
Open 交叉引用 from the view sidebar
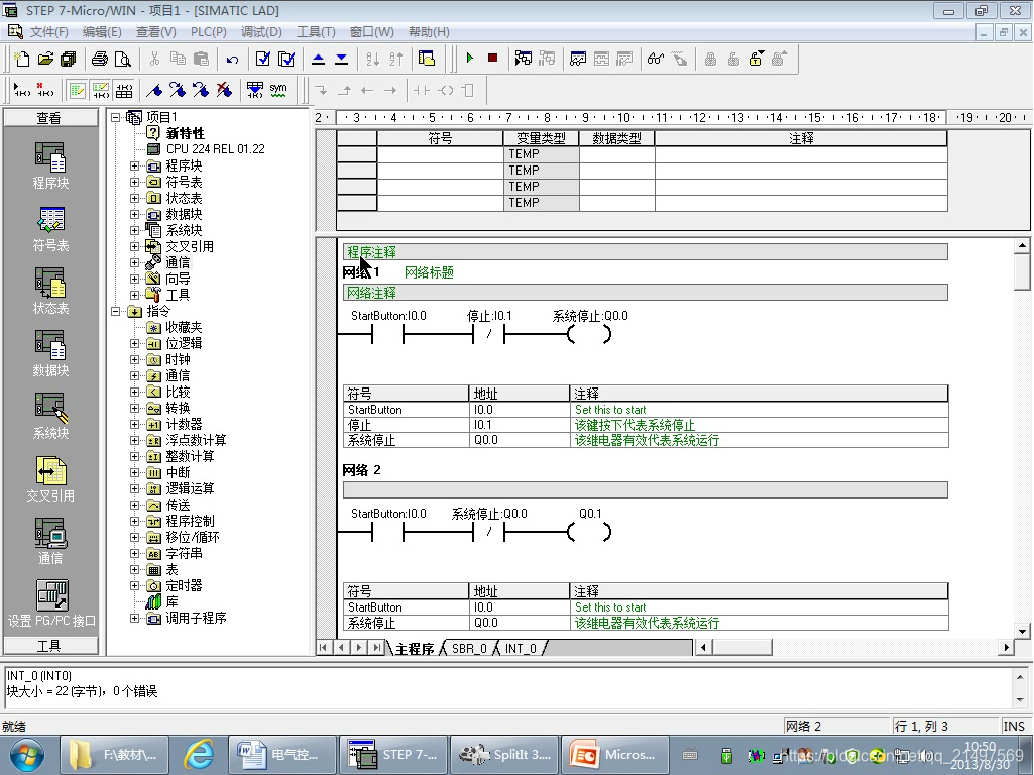[x=50, y=480]
